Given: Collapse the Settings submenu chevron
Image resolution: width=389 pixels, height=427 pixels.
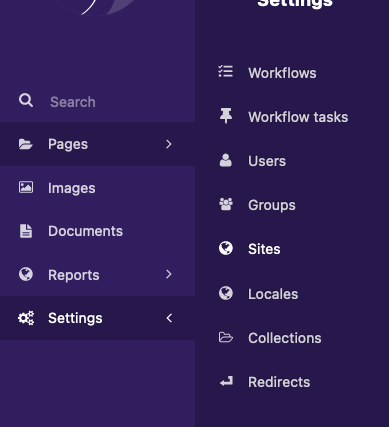Looking at the screenshot, I should [169, 318].
